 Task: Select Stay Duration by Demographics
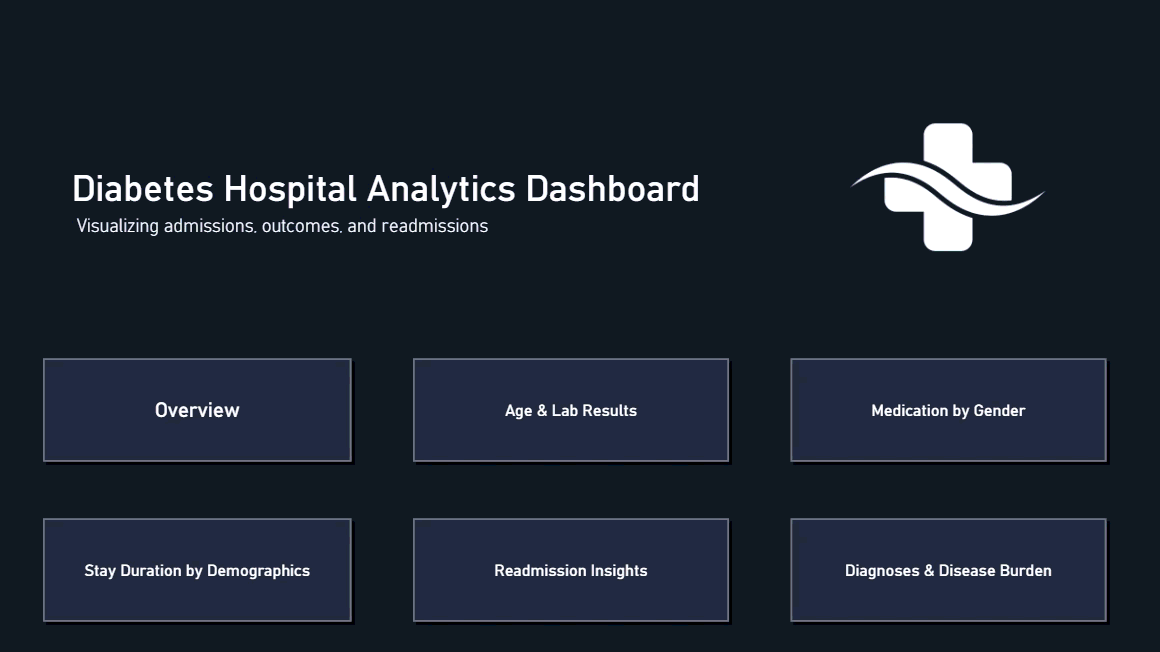click(x=197, y=570)
